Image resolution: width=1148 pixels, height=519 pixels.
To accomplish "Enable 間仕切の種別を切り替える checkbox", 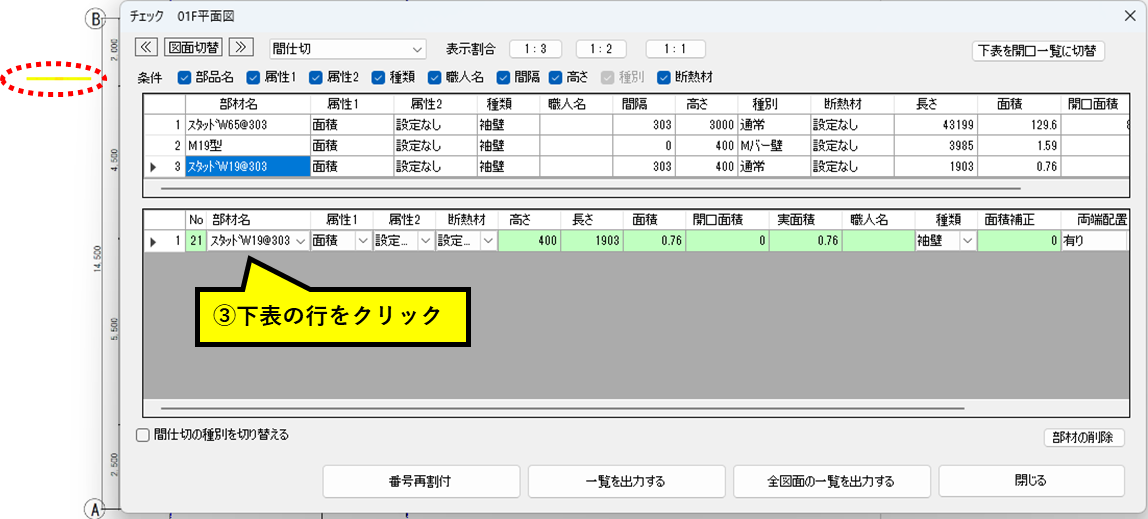I will tap(143, 435).
